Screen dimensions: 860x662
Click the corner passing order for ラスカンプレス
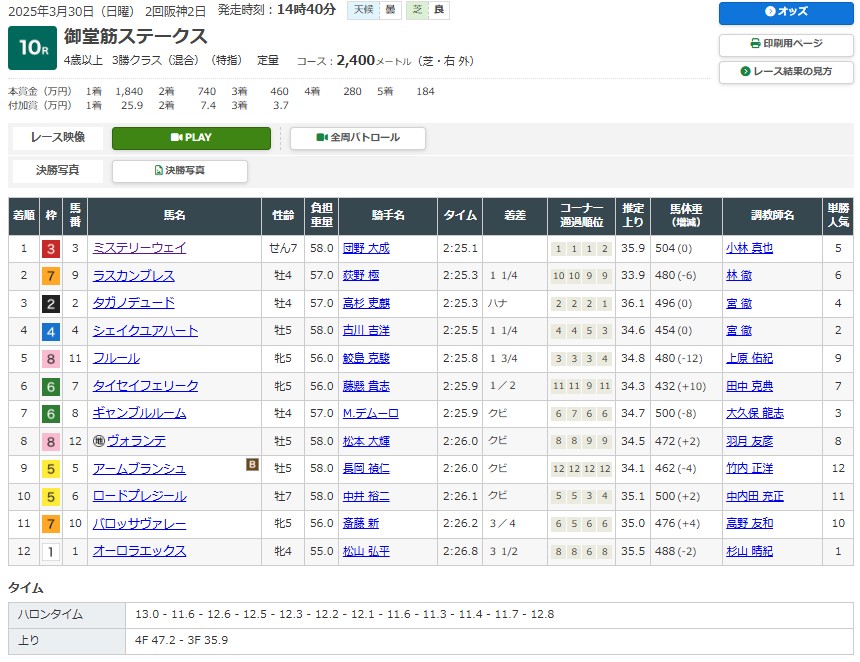click(581, 276)
